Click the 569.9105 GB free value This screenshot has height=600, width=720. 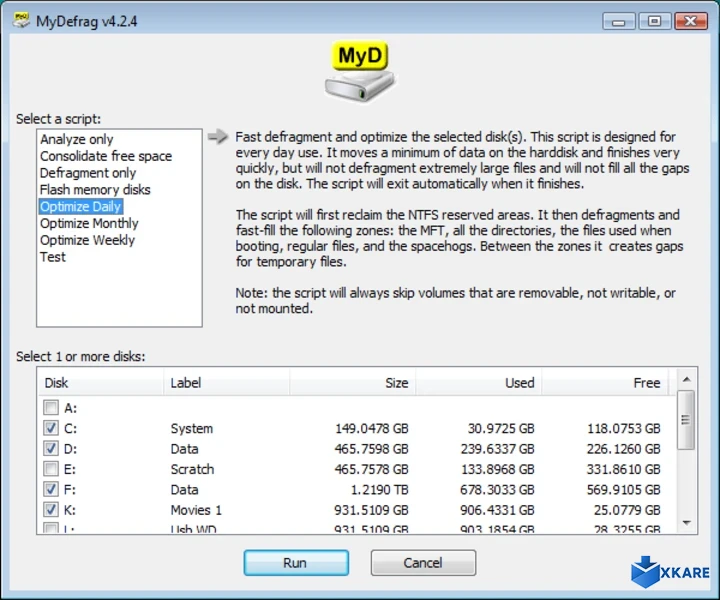(x=624, y=490)
